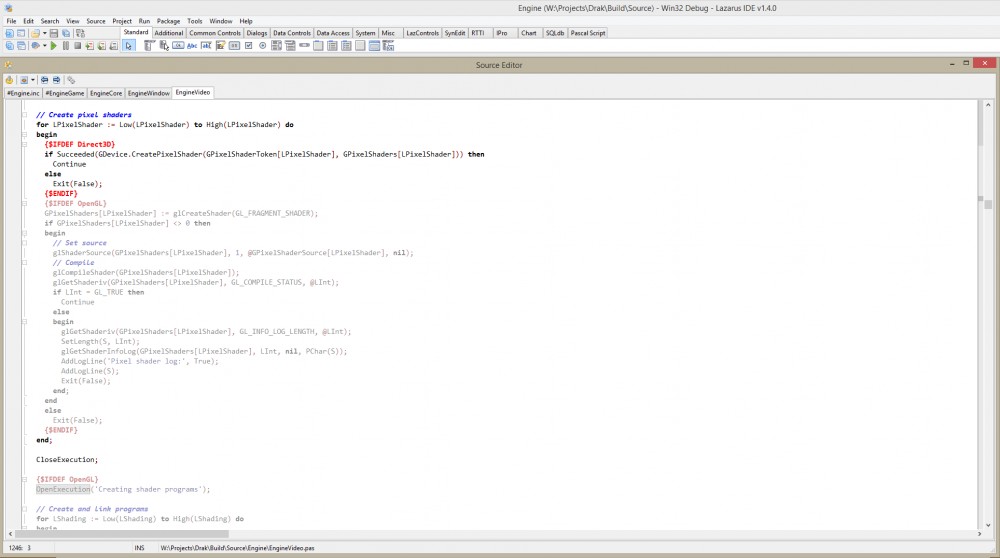The width and height of the screenshot is (1000, 558).
Task: Open the Data Controls palette tab
Action: 292,33
